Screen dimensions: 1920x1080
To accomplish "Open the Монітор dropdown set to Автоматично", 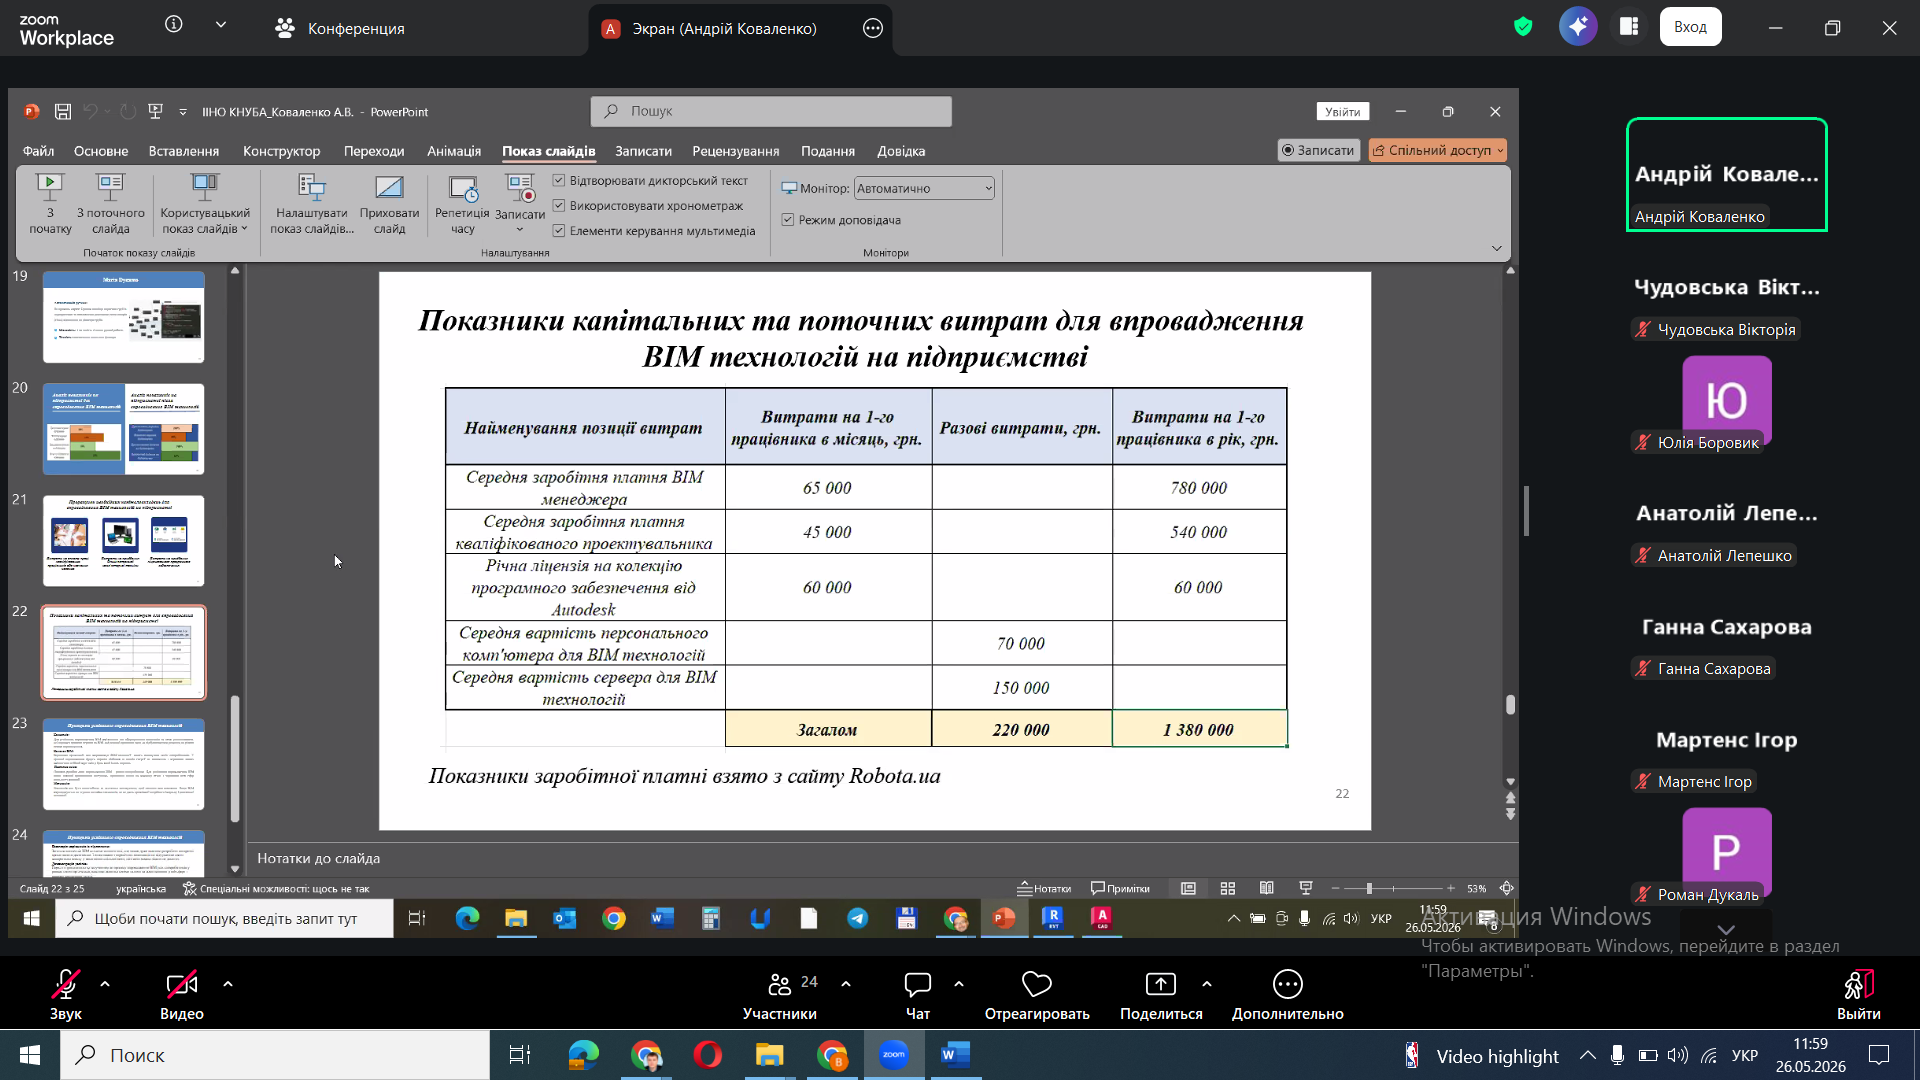I will (x=924, y=188).
